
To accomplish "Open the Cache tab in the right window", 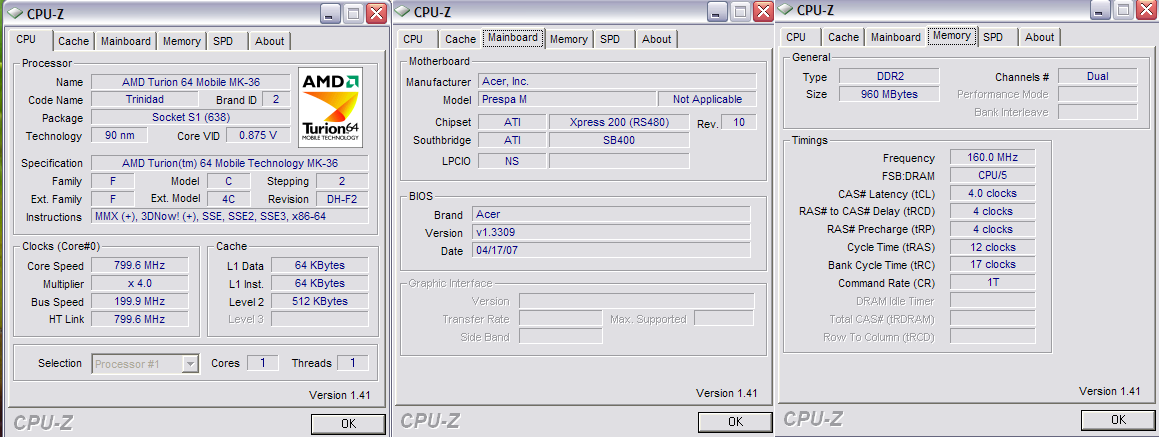I will 843,37.
